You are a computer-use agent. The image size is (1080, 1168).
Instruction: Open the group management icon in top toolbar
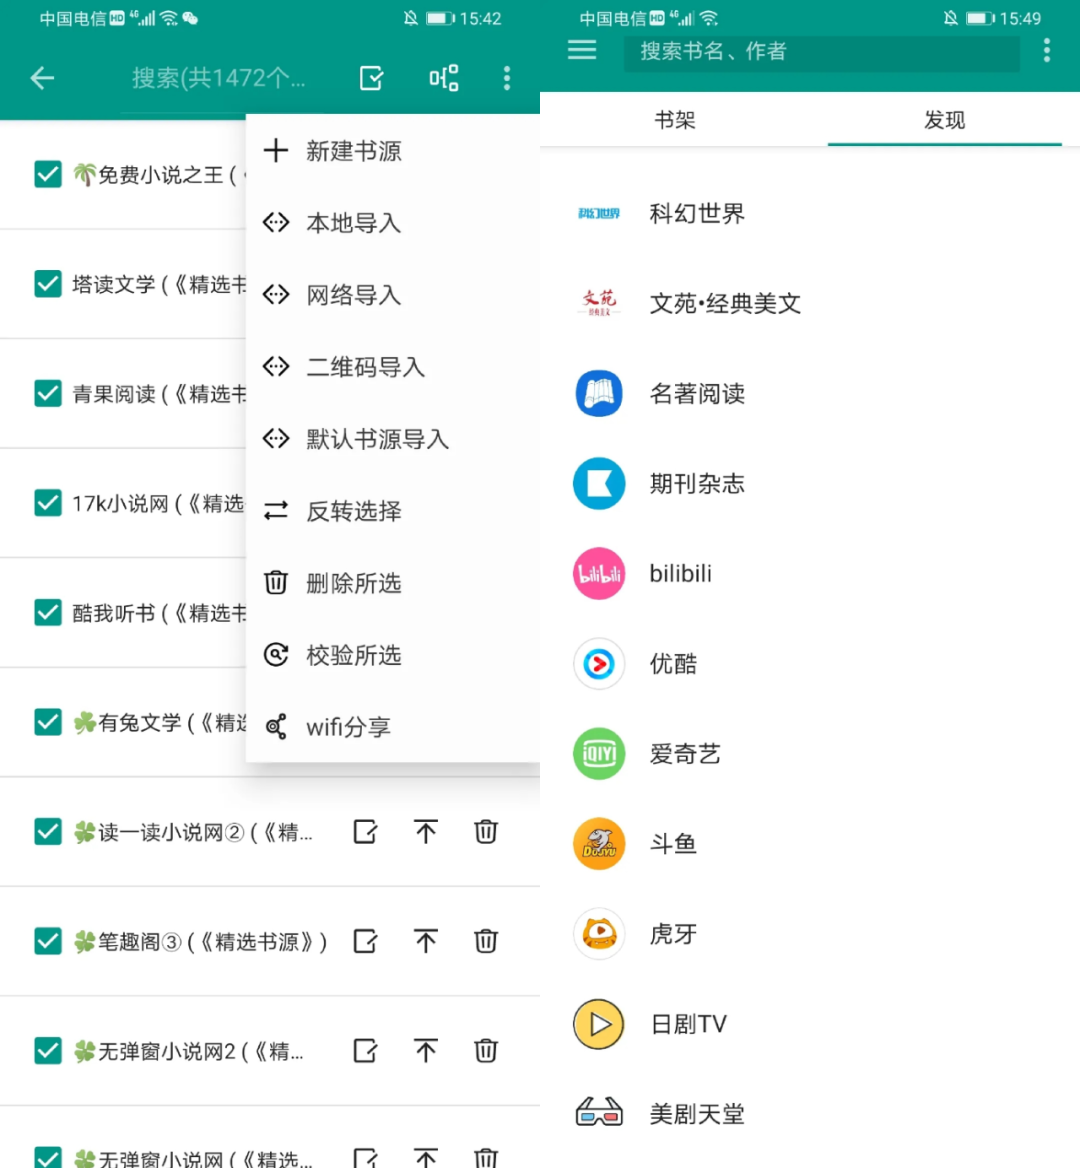point(444,77)
